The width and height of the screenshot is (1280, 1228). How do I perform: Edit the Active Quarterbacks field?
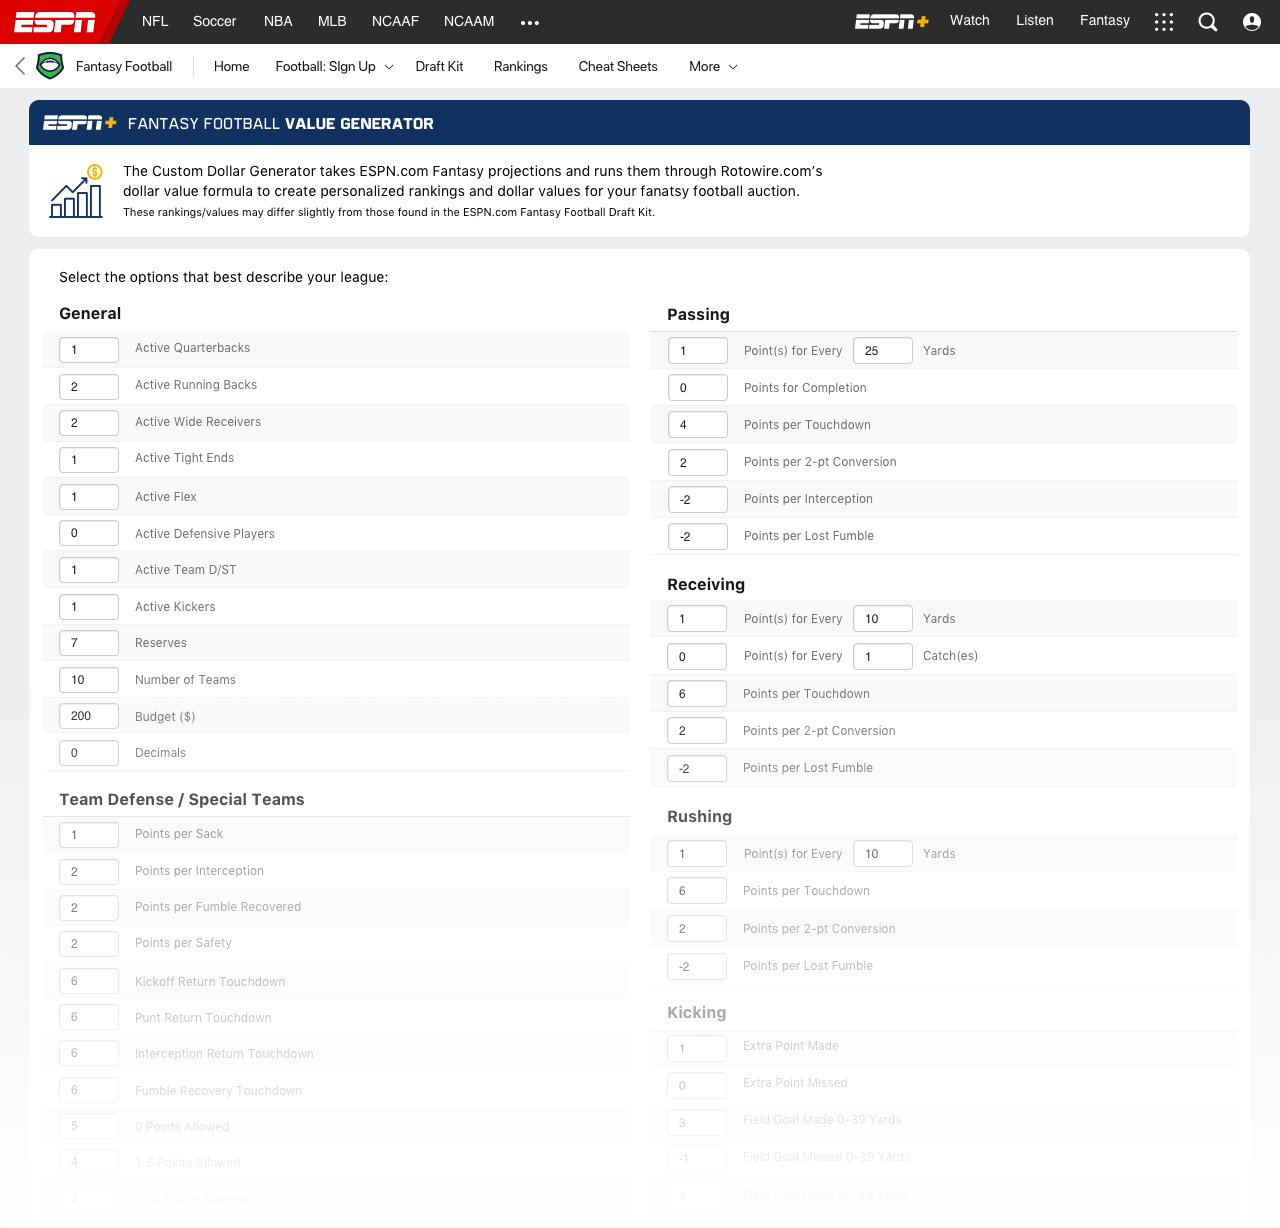click(89, 350)
